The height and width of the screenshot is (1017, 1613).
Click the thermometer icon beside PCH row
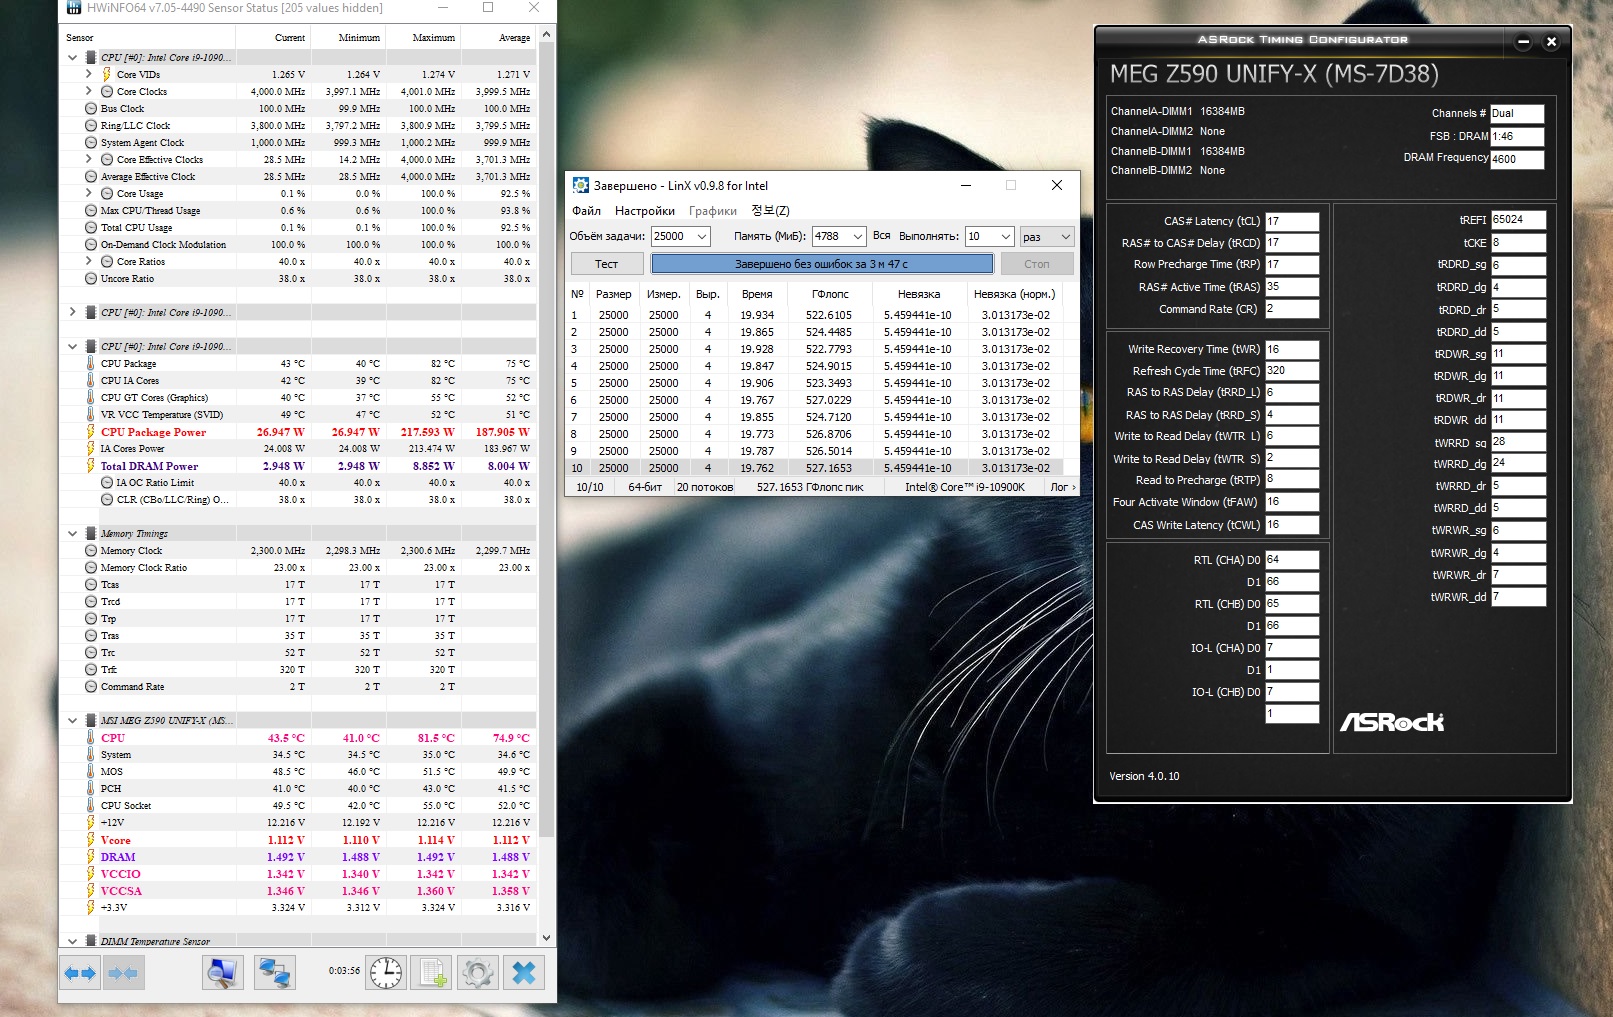tap(91, 789)
